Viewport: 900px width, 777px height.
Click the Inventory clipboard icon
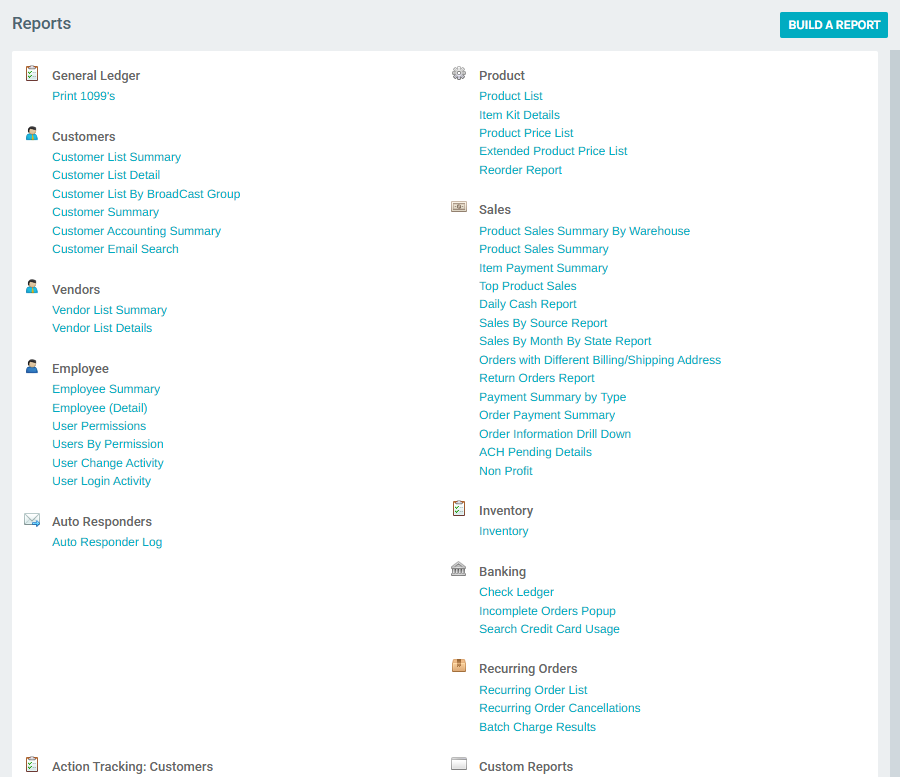pyautogui.click(x=459, y=507)
